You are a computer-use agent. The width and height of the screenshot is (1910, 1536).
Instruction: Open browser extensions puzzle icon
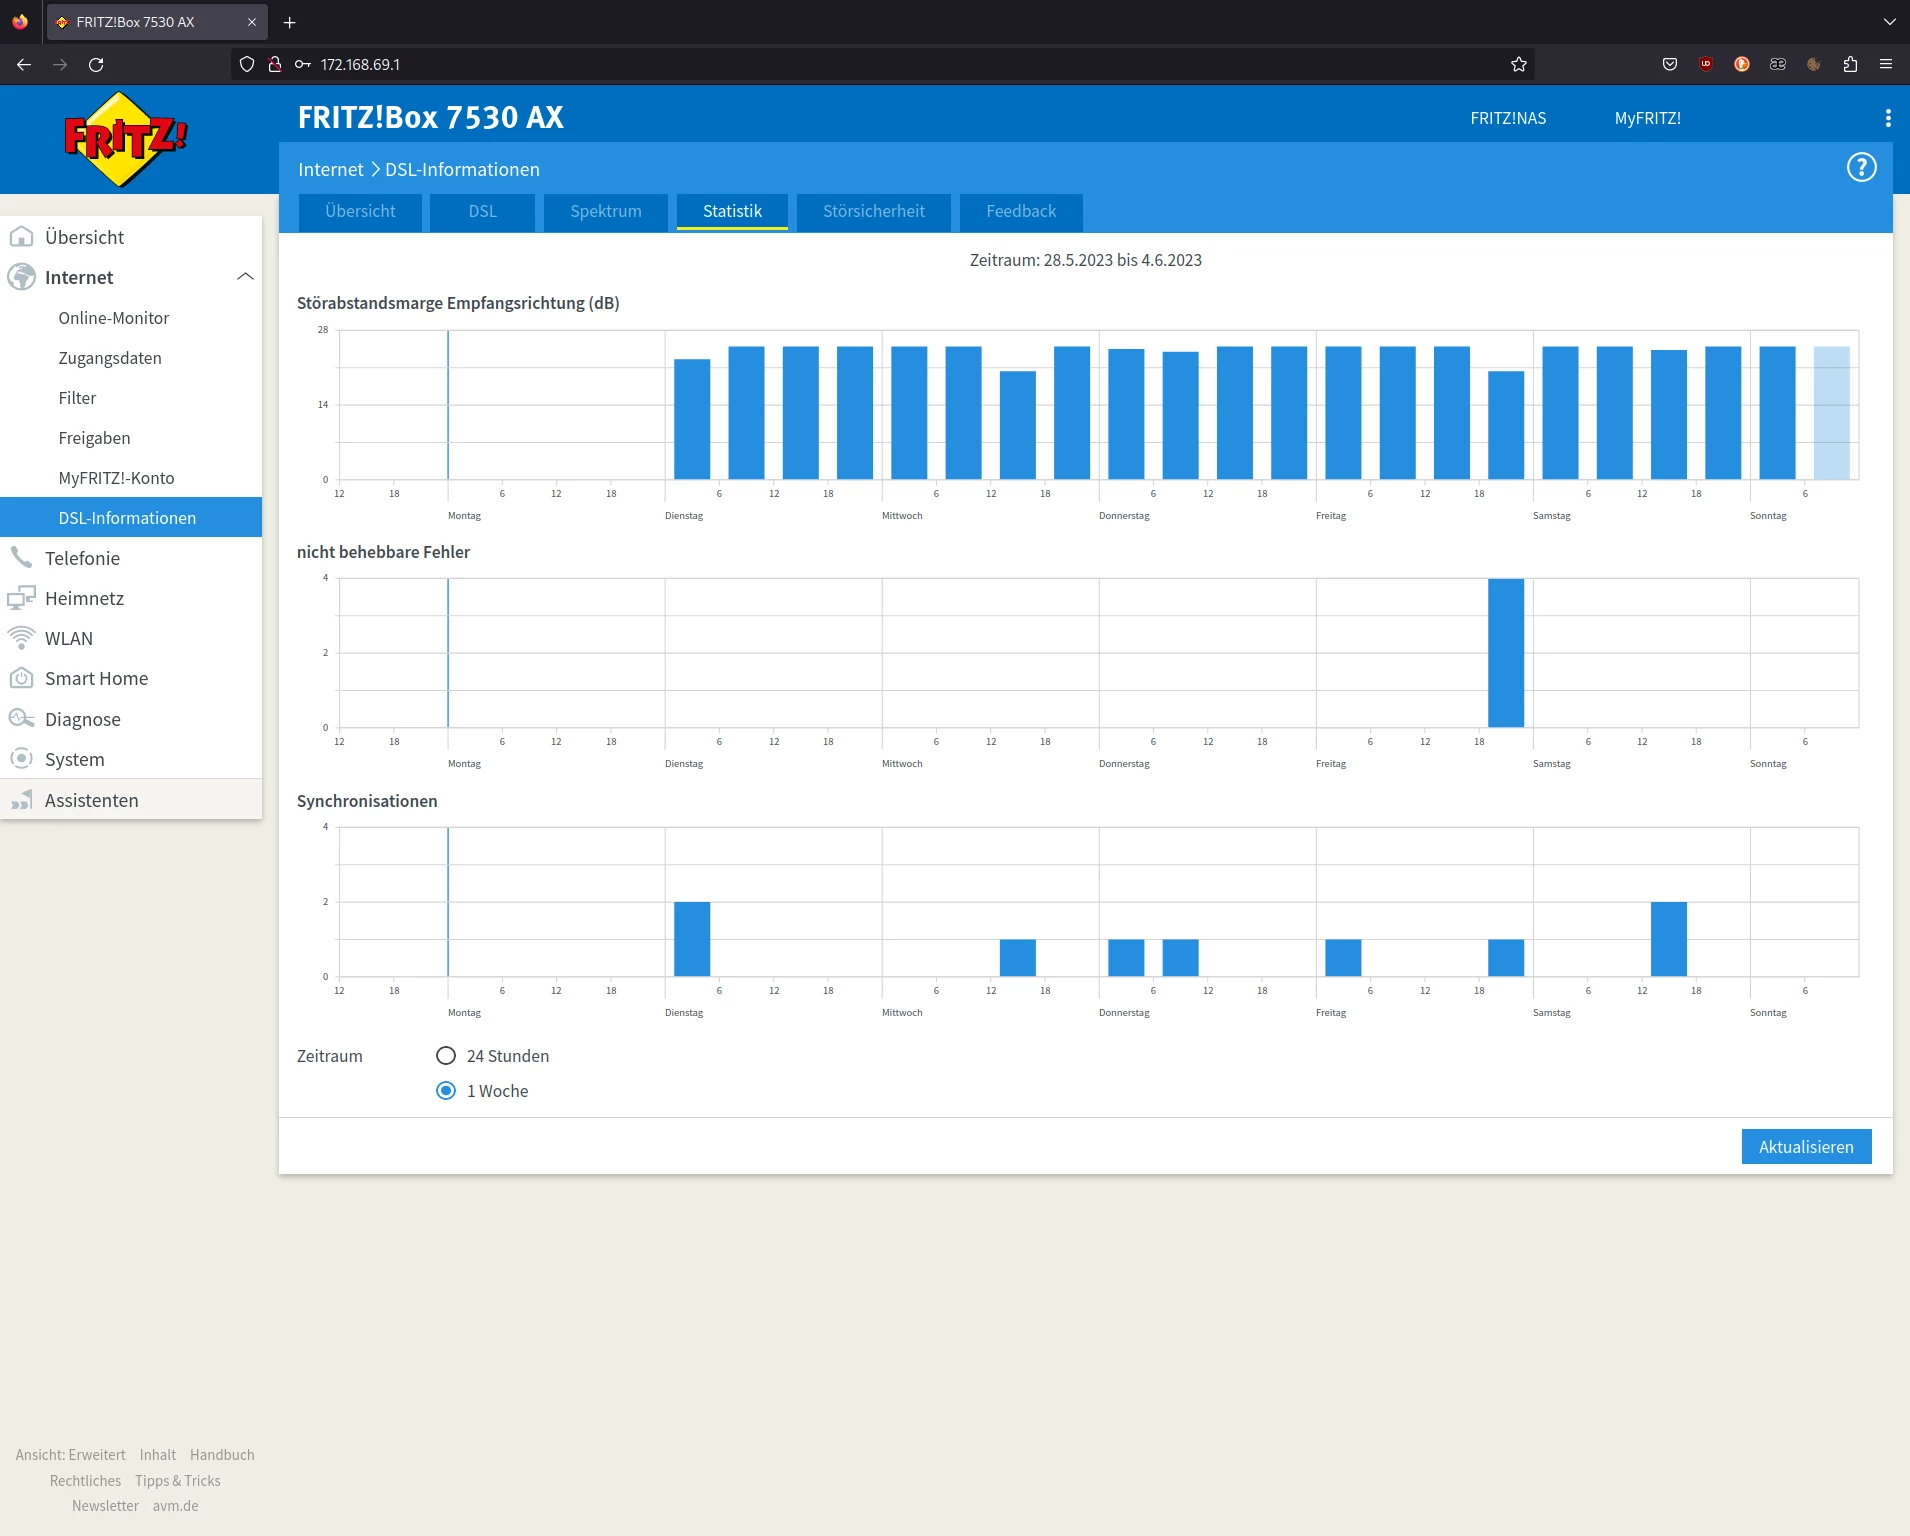(1849, 64)
